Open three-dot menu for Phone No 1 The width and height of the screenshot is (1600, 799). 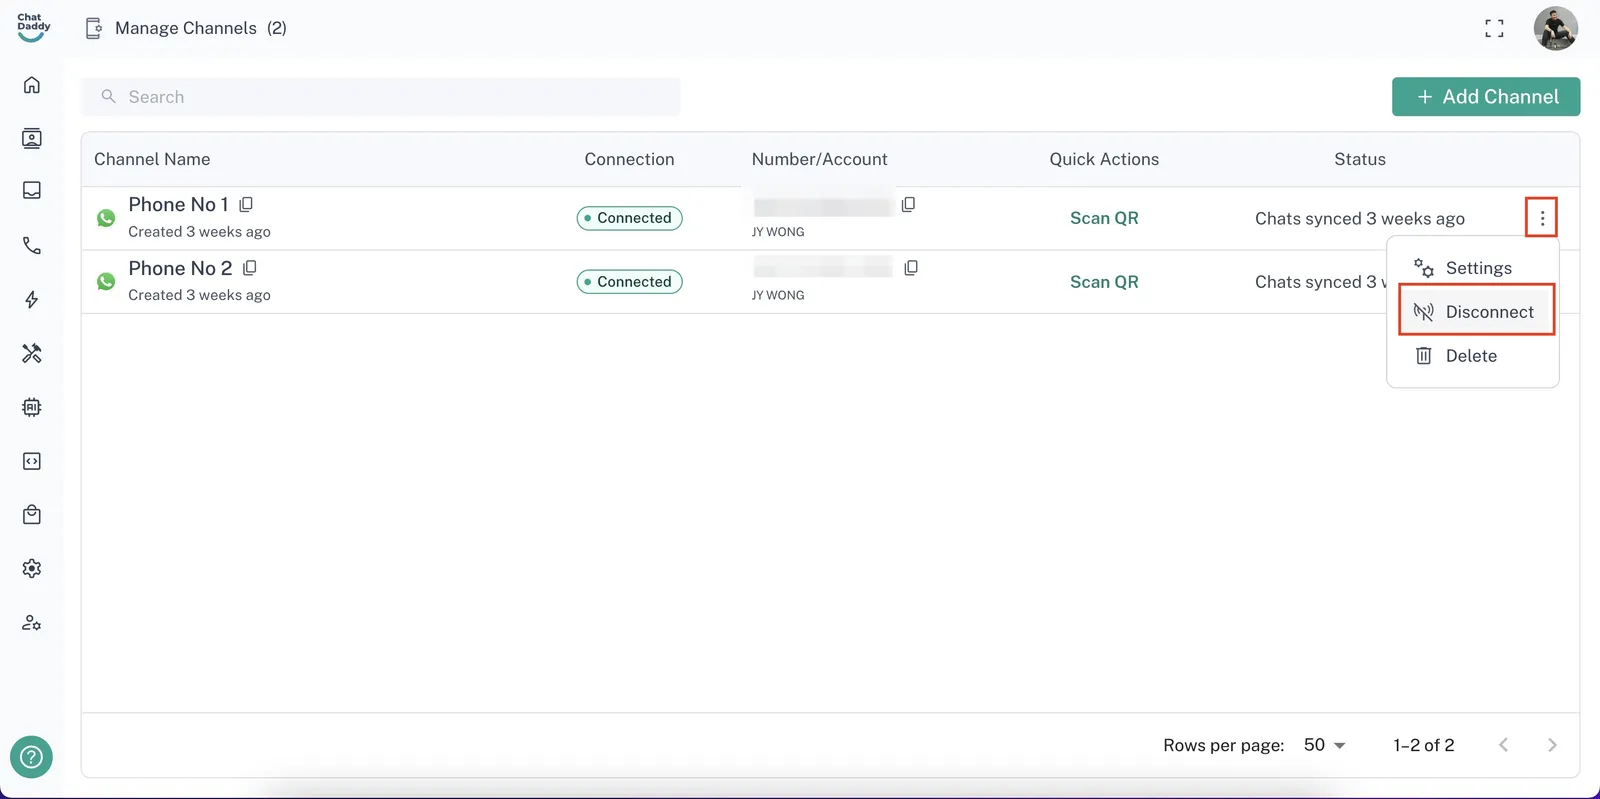(1541, 217)
